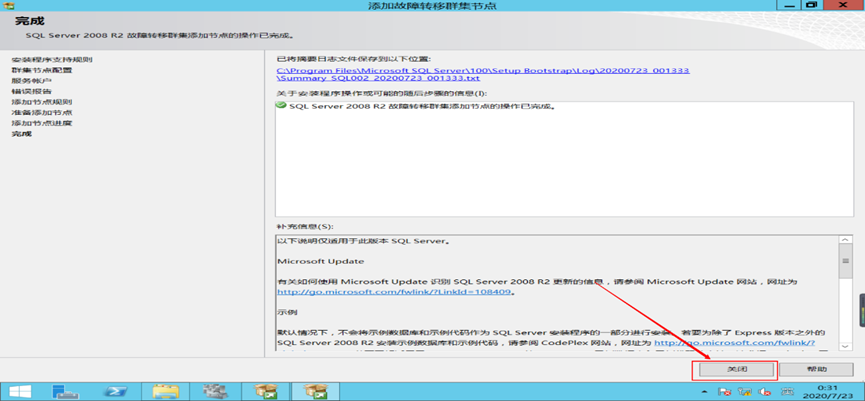This screenshot has width=865, height=401.
Task: Open the Summary_SQL002 log file link
Action: [x=483, y=74]
